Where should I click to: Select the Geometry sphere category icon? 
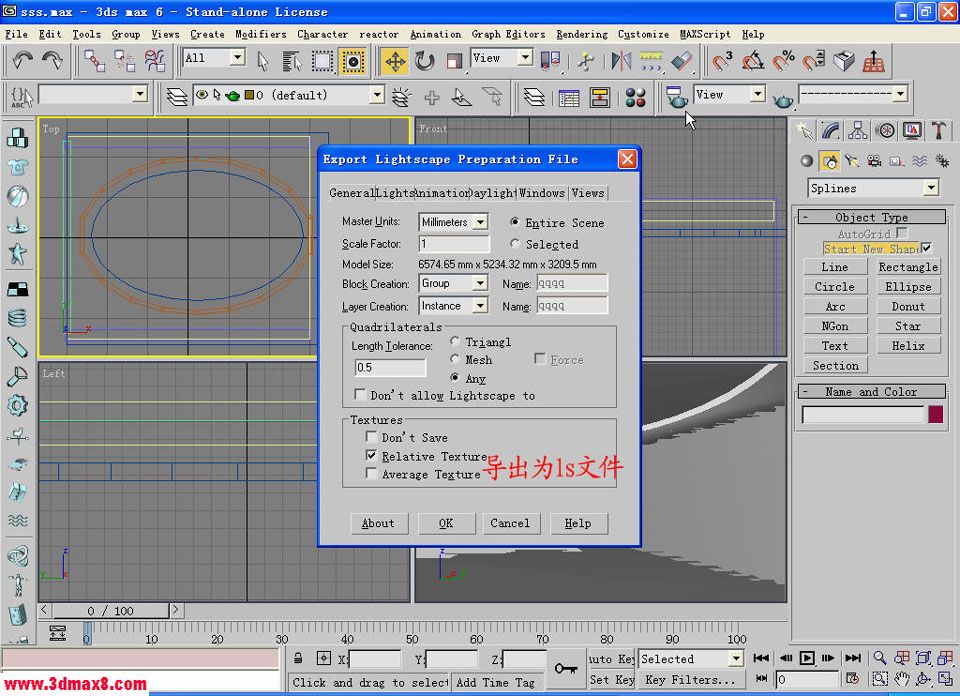807,161
